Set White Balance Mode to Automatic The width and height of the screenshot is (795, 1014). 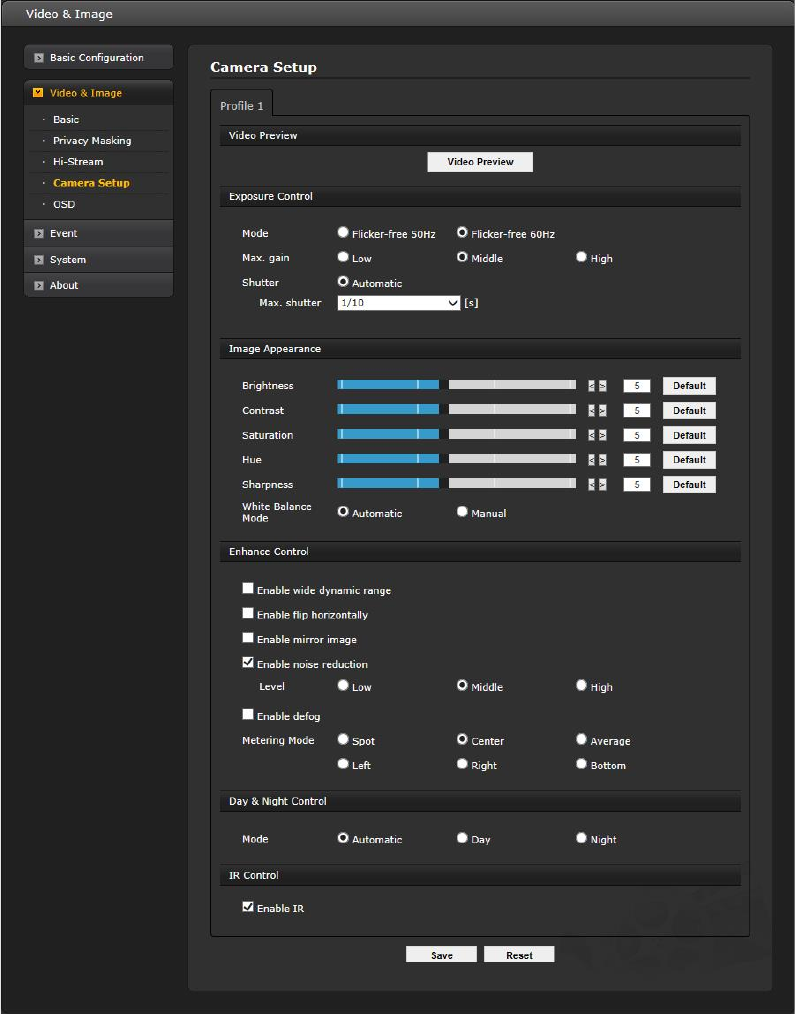[x=343, y=512]
